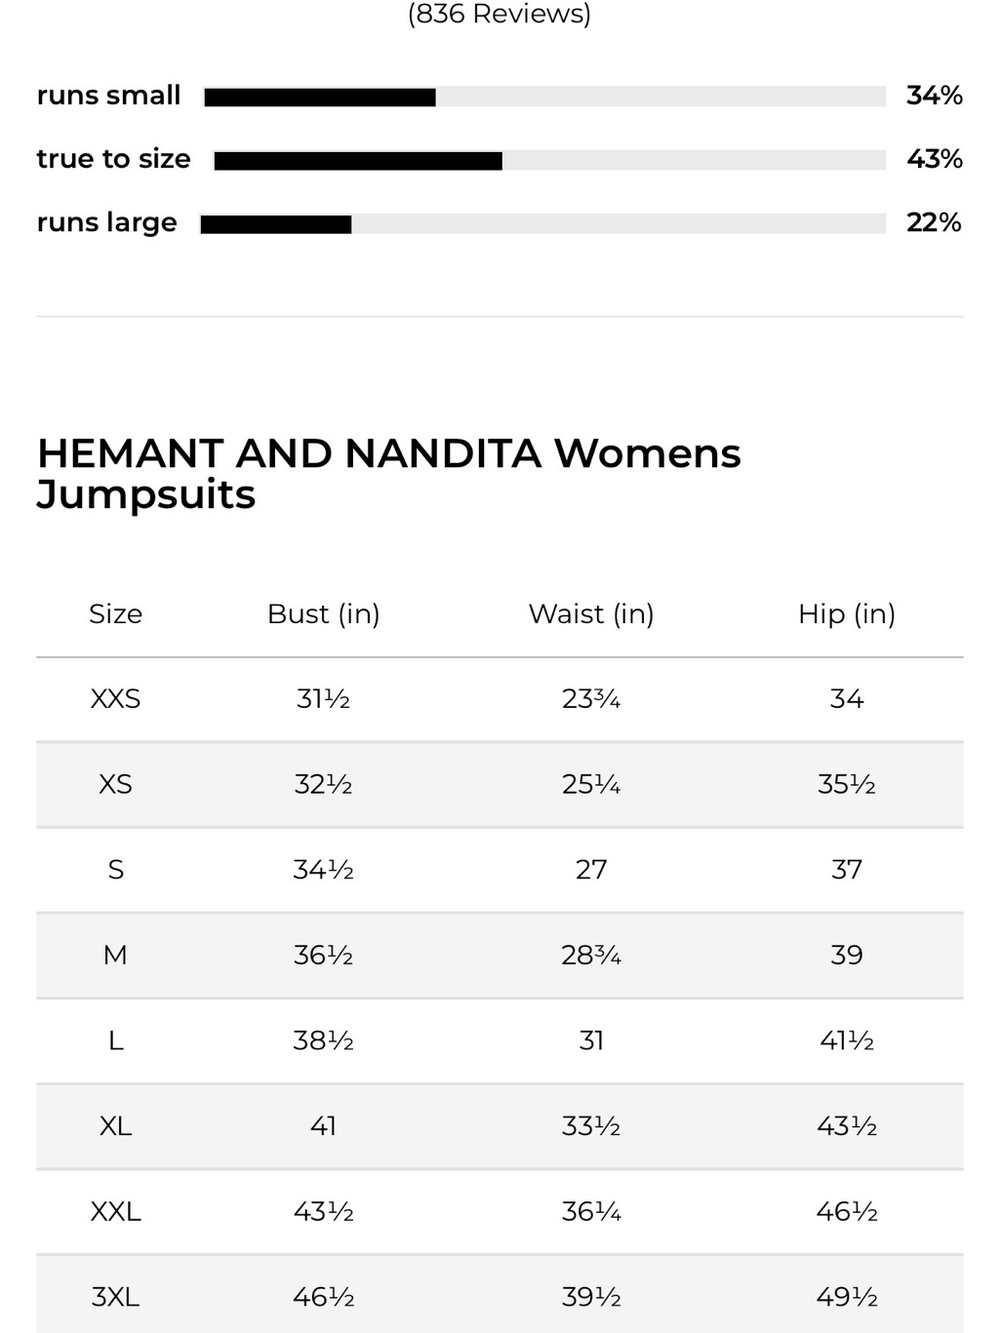Click the 34% runs small percentage

point(934,96)
